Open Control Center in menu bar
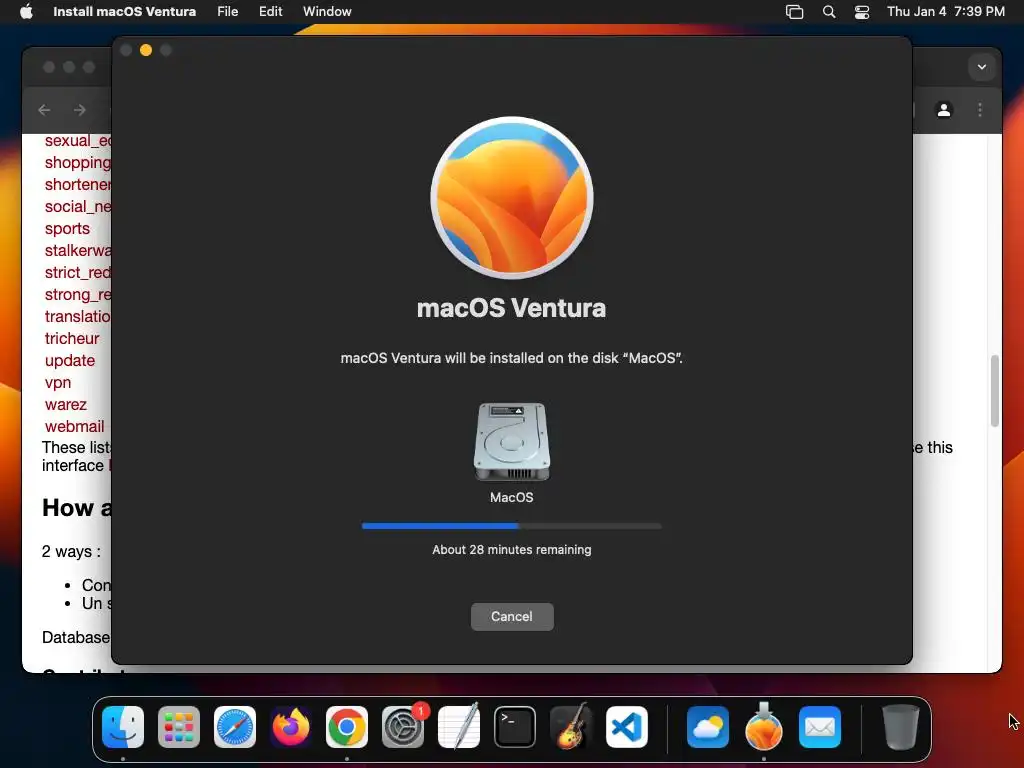The height and width of the screenshot is (768, 1024). (862, 12)
